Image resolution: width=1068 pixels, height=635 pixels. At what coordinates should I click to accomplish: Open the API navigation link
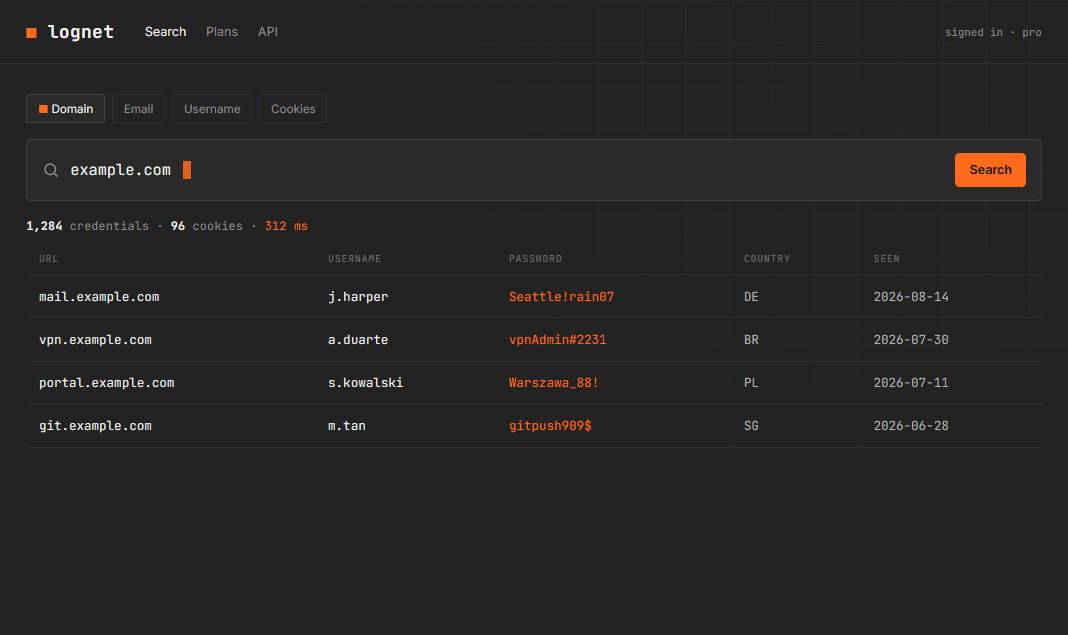click(268, 32)
